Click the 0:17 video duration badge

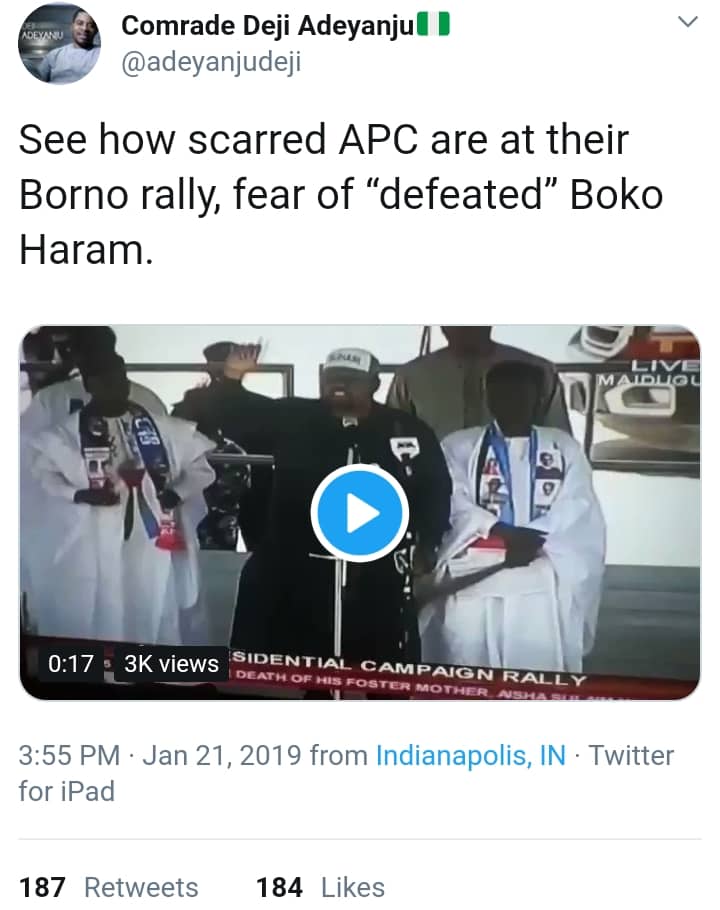click(71, 663)
